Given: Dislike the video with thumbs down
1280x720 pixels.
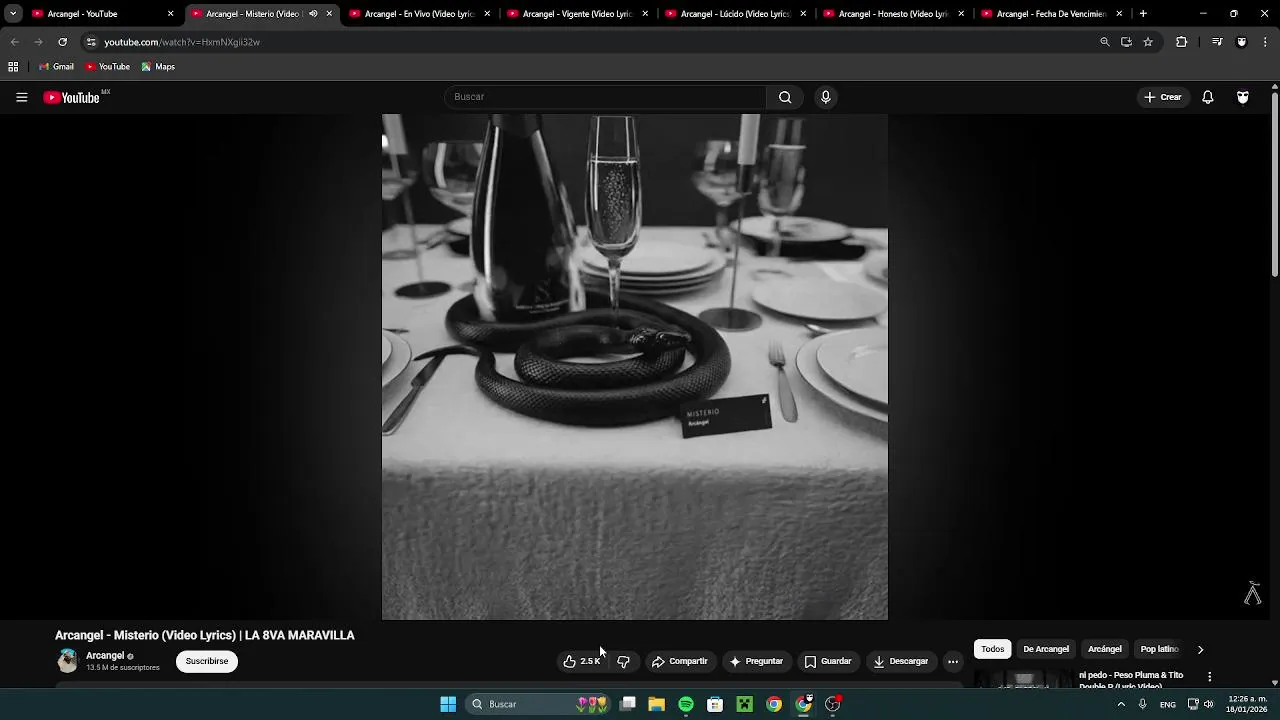Looking at the screenshot, I should (x=623, y=661).
